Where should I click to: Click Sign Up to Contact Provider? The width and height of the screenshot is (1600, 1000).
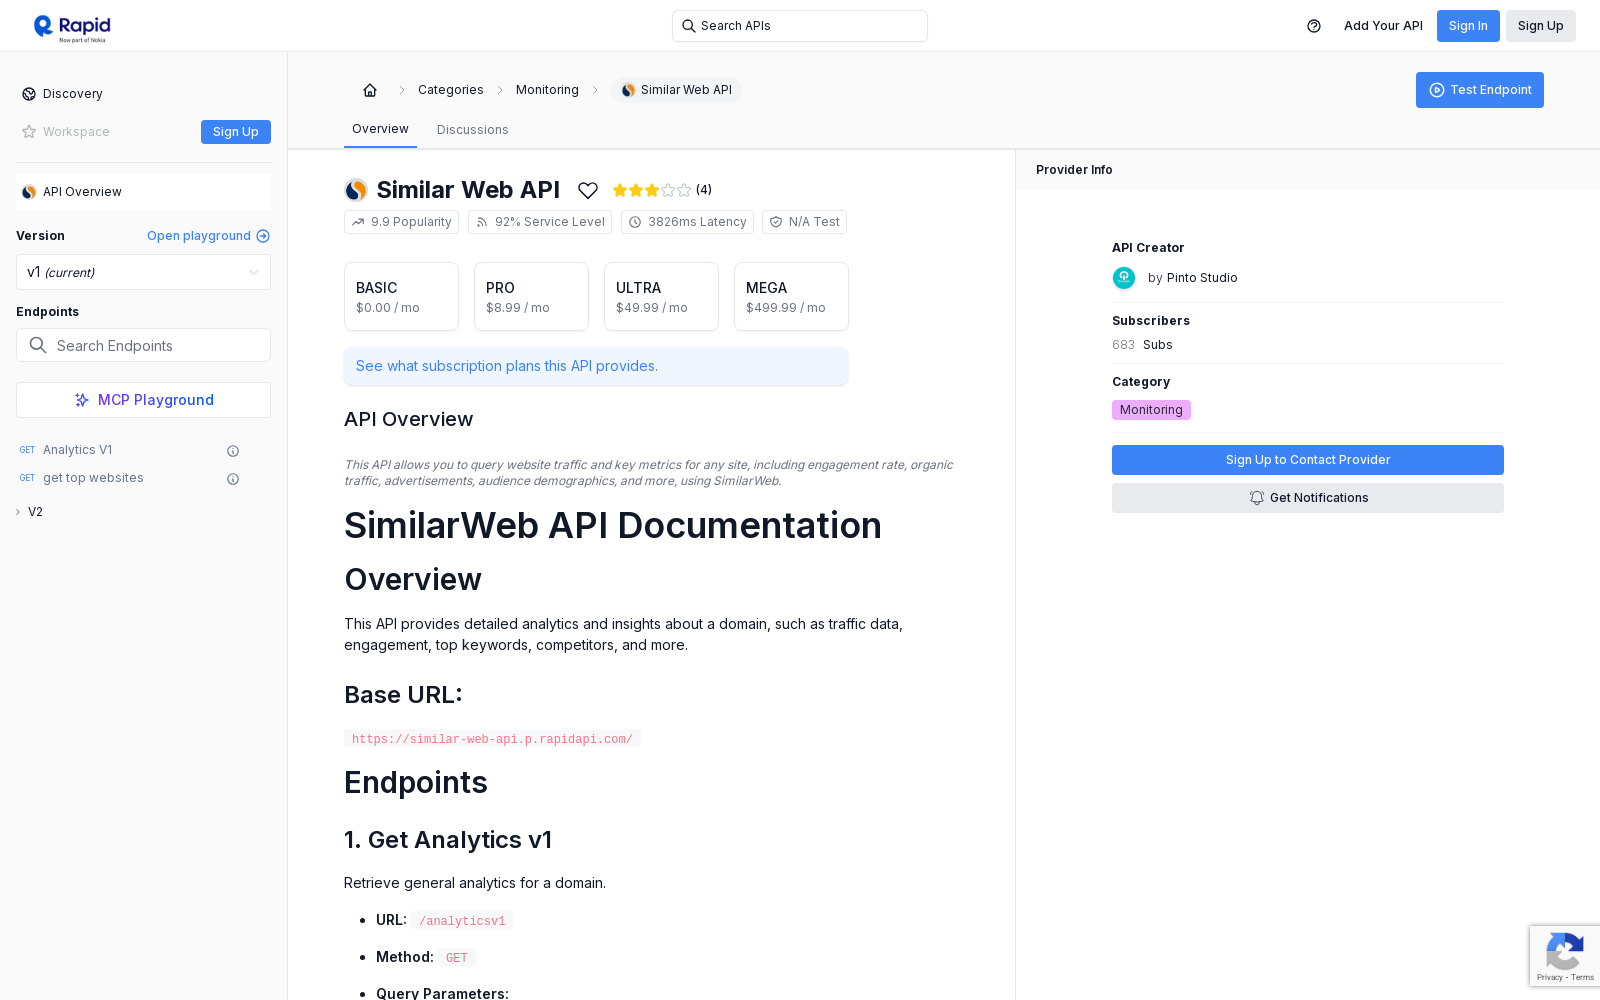[x=1308, y=460]
